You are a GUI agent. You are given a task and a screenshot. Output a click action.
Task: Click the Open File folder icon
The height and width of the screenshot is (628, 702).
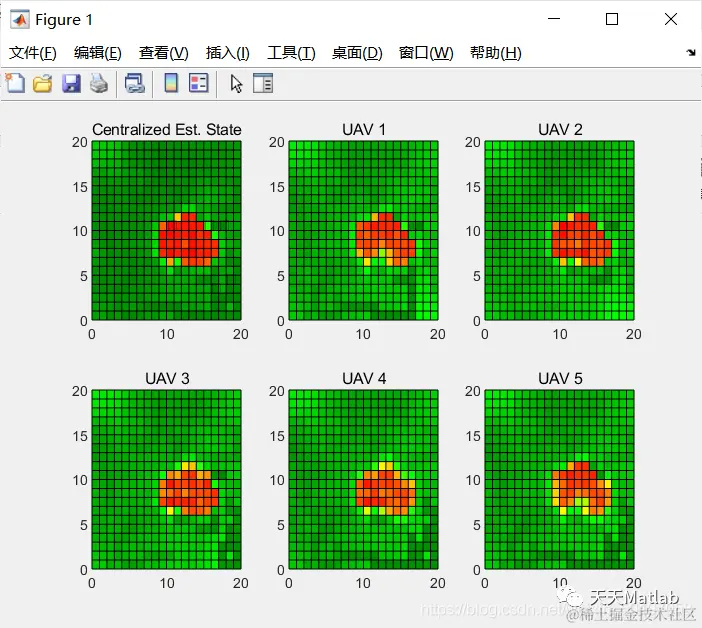tap(43, 84)
